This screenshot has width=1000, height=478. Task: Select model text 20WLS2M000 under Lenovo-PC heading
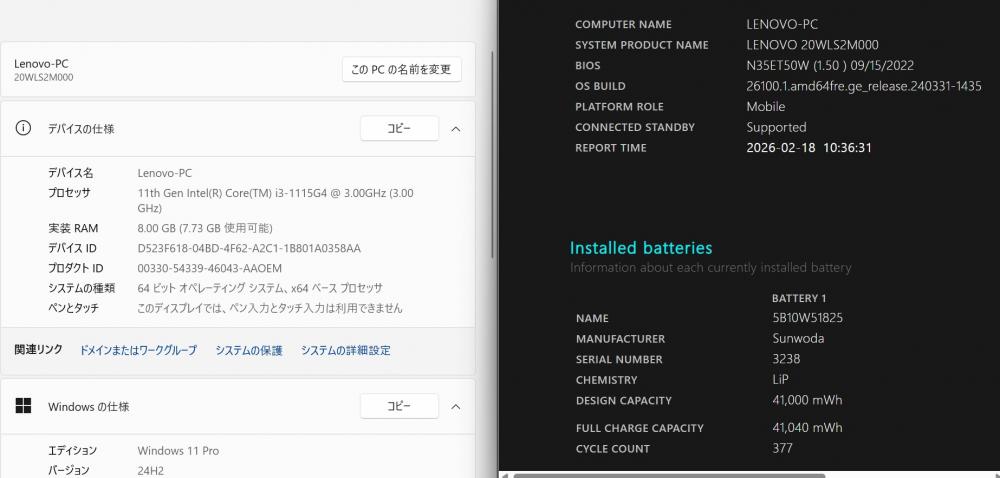point(43,78)
